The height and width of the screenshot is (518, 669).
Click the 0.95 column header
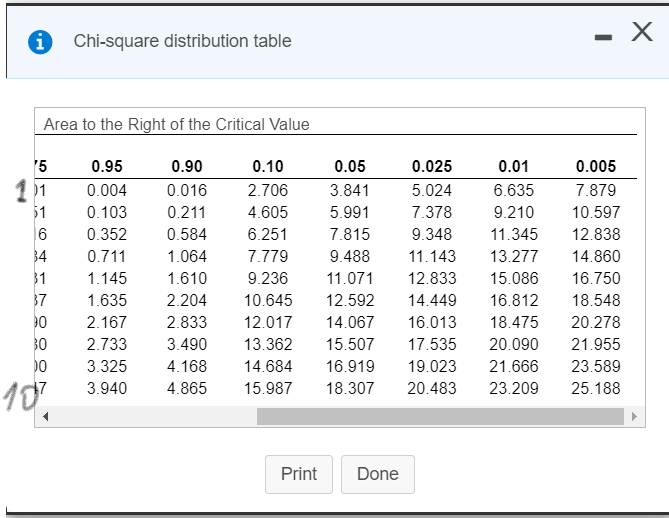point(107,166)
